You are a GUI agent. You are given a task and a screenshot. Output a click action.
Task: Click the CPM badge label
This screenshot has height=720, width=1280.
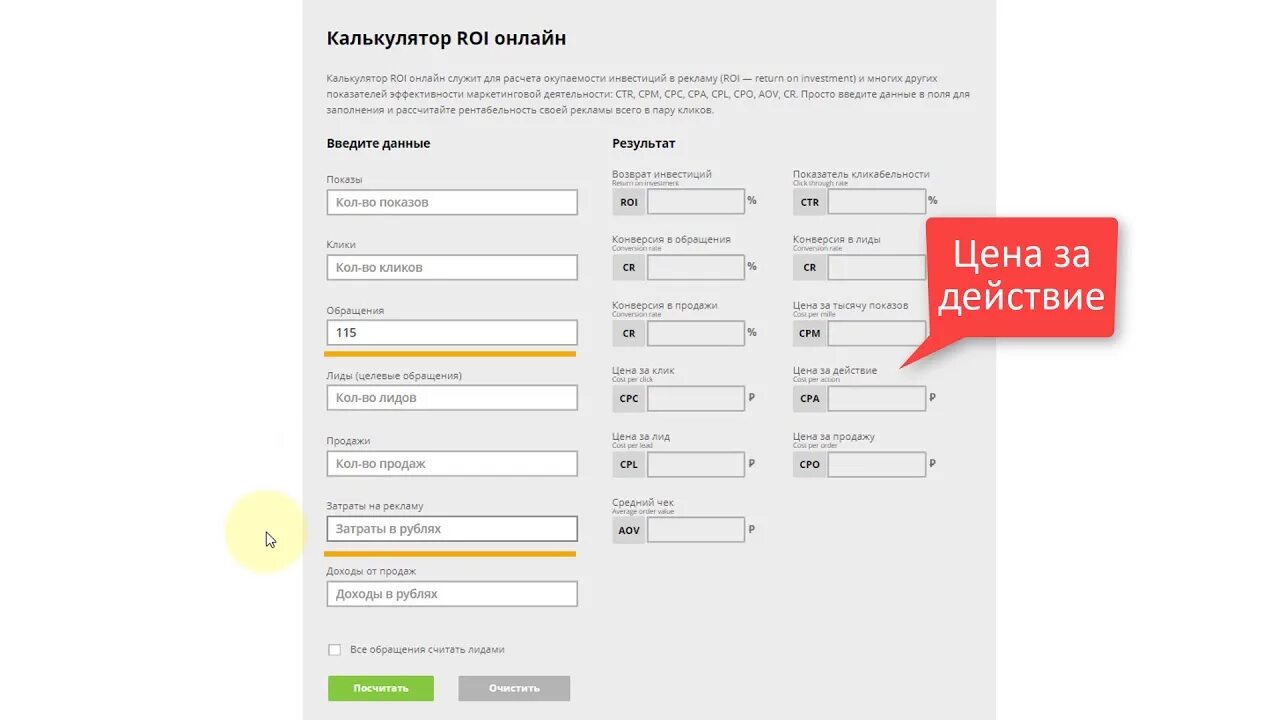point(810,333)
